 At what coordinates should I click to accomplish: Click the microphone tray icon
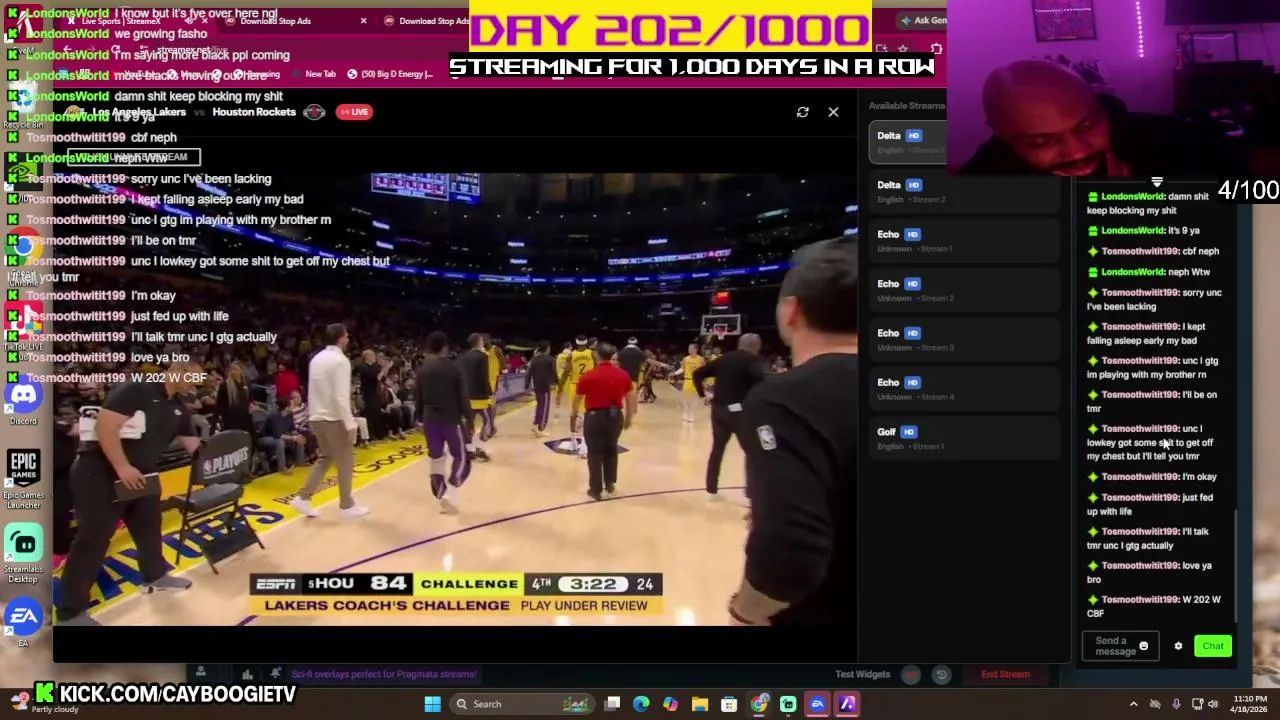click(1176, 704)
